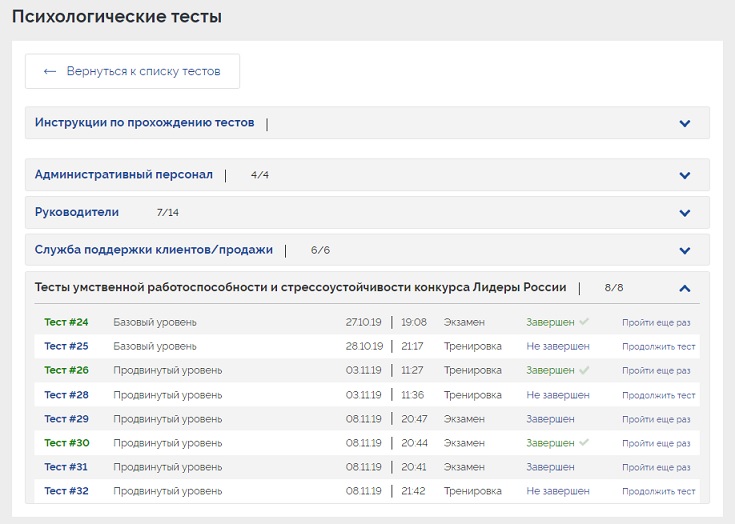
Task: Retake Тест #24 via Пройти еще раз
Action: coord(656,323)
